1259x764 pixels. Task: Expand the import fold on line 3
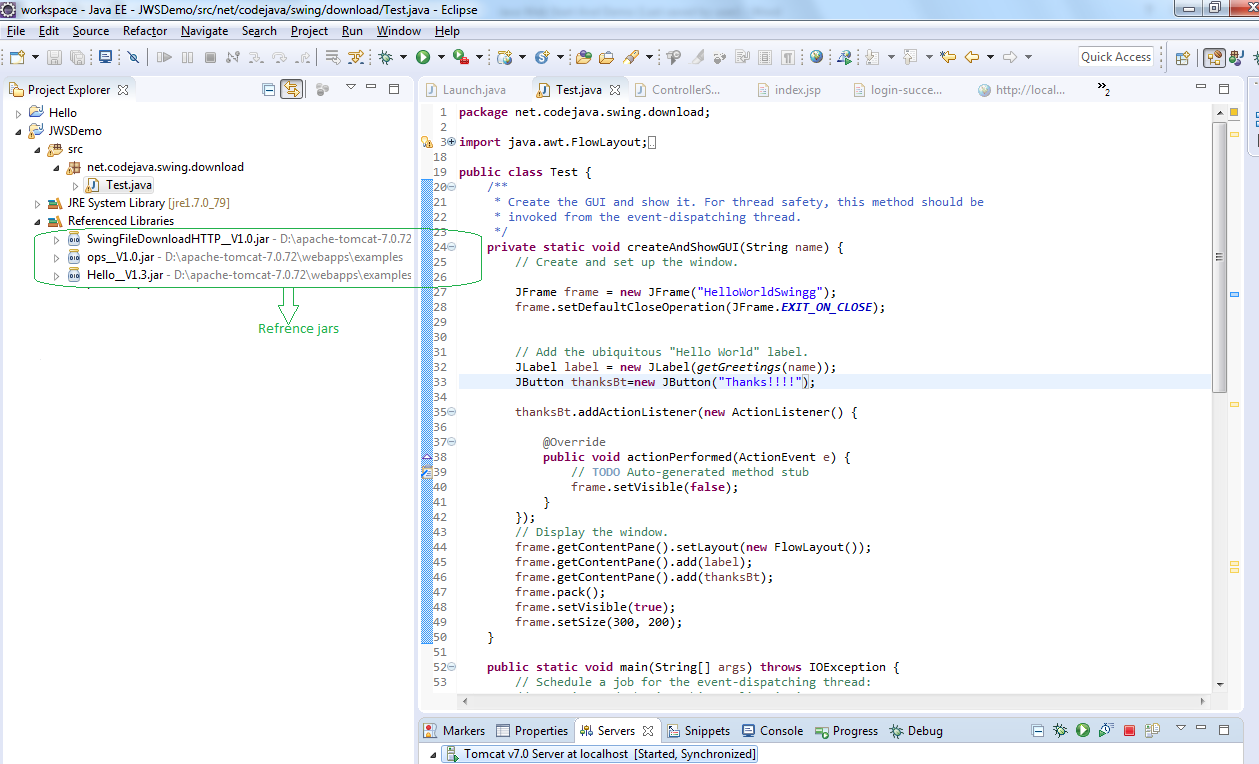click(451, 142)
